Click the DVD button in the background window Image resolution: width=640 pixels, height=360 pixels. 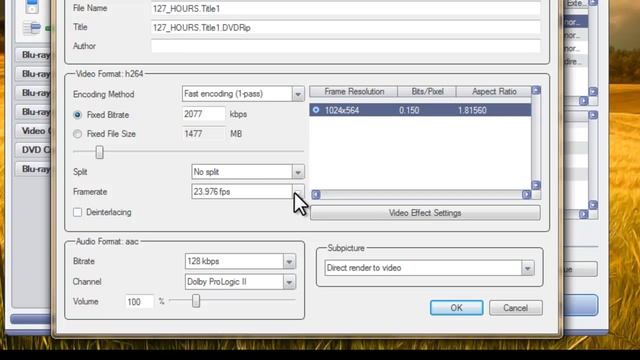click(x=33, y=150)
